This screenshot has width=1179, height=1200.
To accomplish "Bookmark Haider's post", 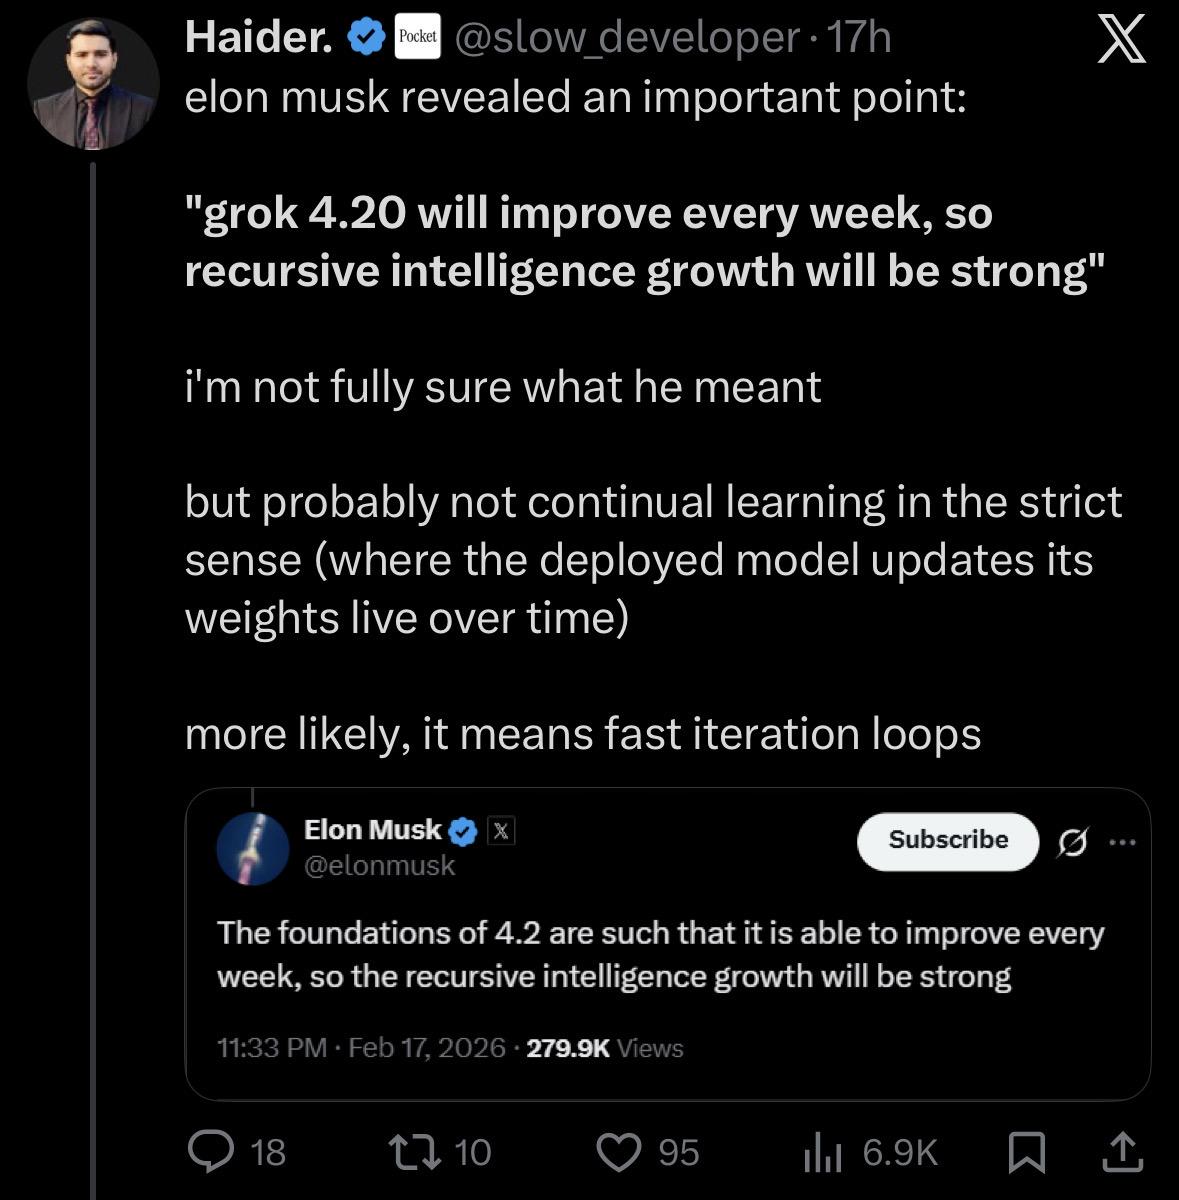I will pyautogui.click(x=1027, y=1152).
